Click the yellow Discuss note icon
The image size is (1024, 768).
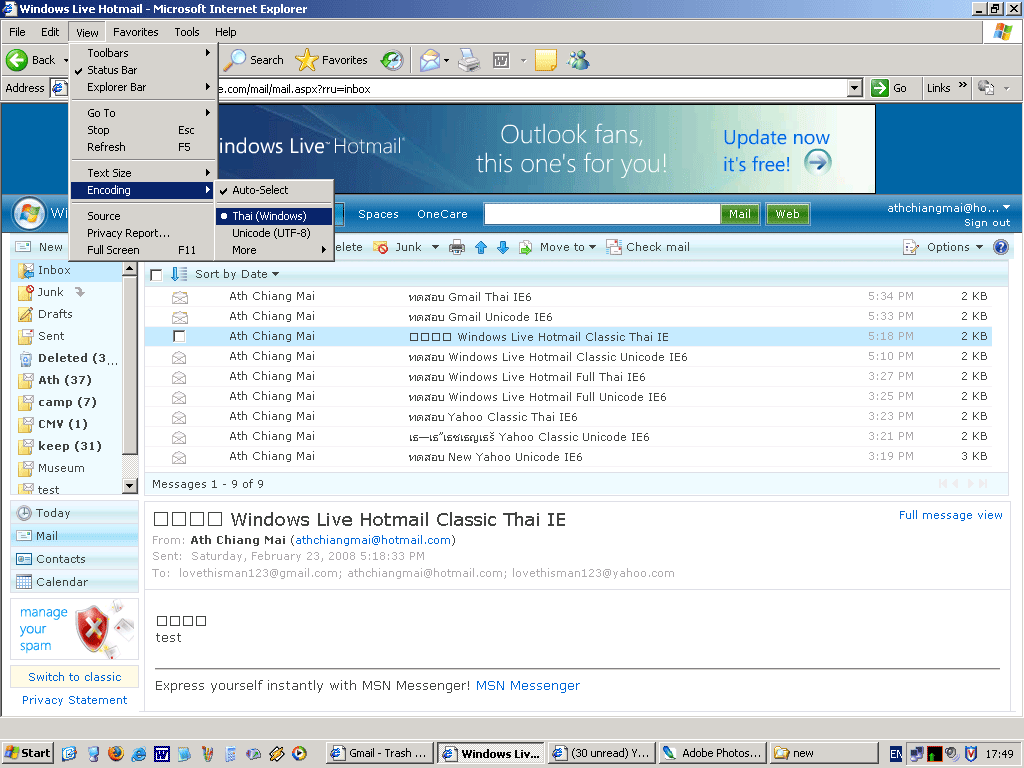coord(545,60)
